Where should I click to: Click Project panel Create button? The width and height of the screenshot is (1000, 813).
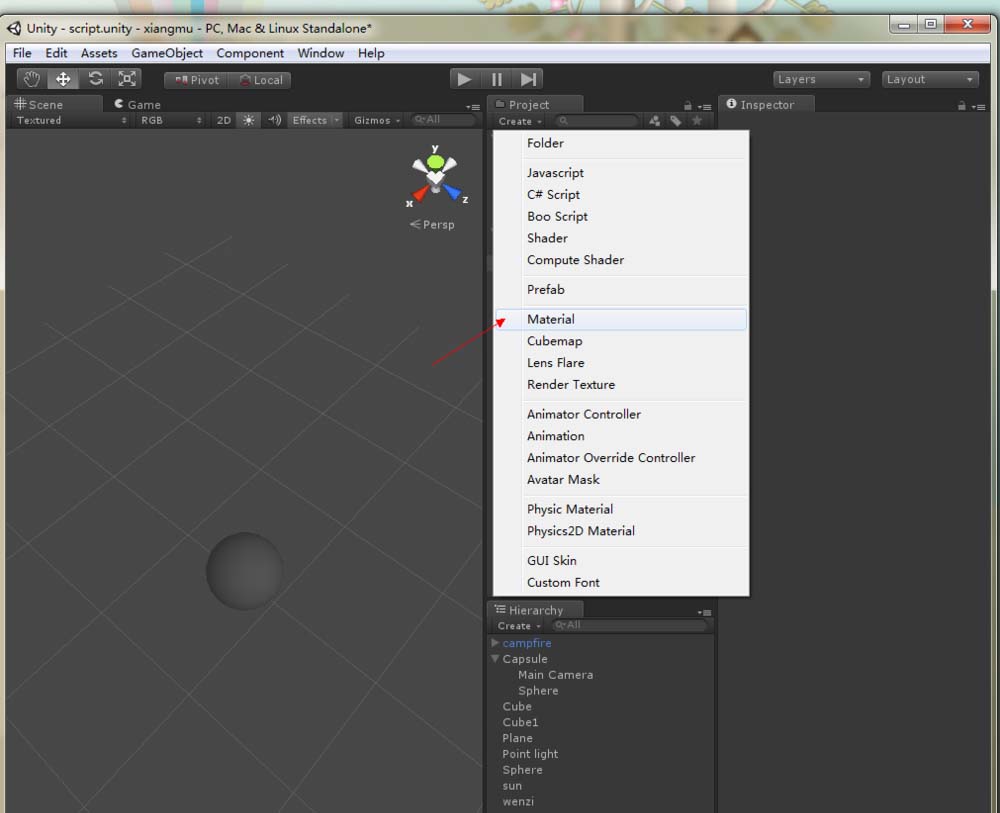520,121
